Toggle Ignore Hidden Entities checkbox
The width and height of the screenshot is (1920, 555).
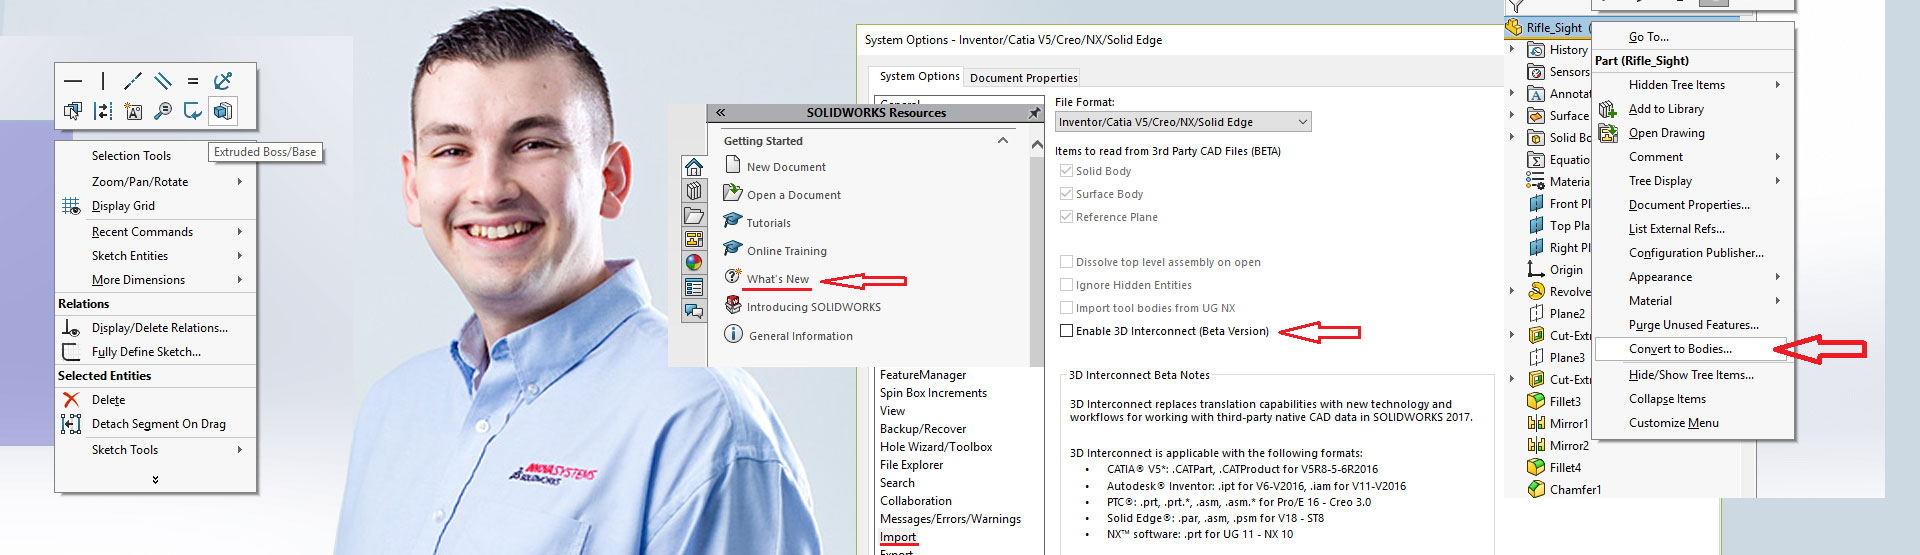1066,285
